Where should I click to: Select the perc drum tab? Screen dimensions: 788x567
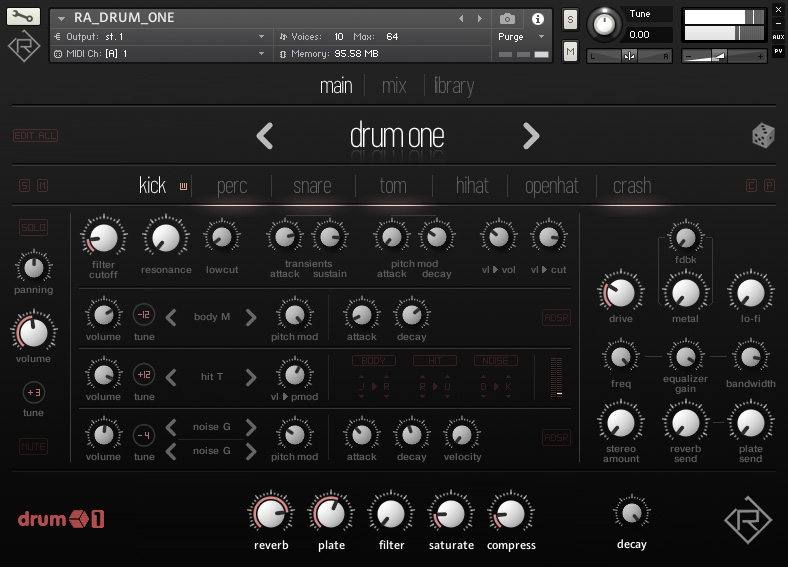(x=232, y=186)
